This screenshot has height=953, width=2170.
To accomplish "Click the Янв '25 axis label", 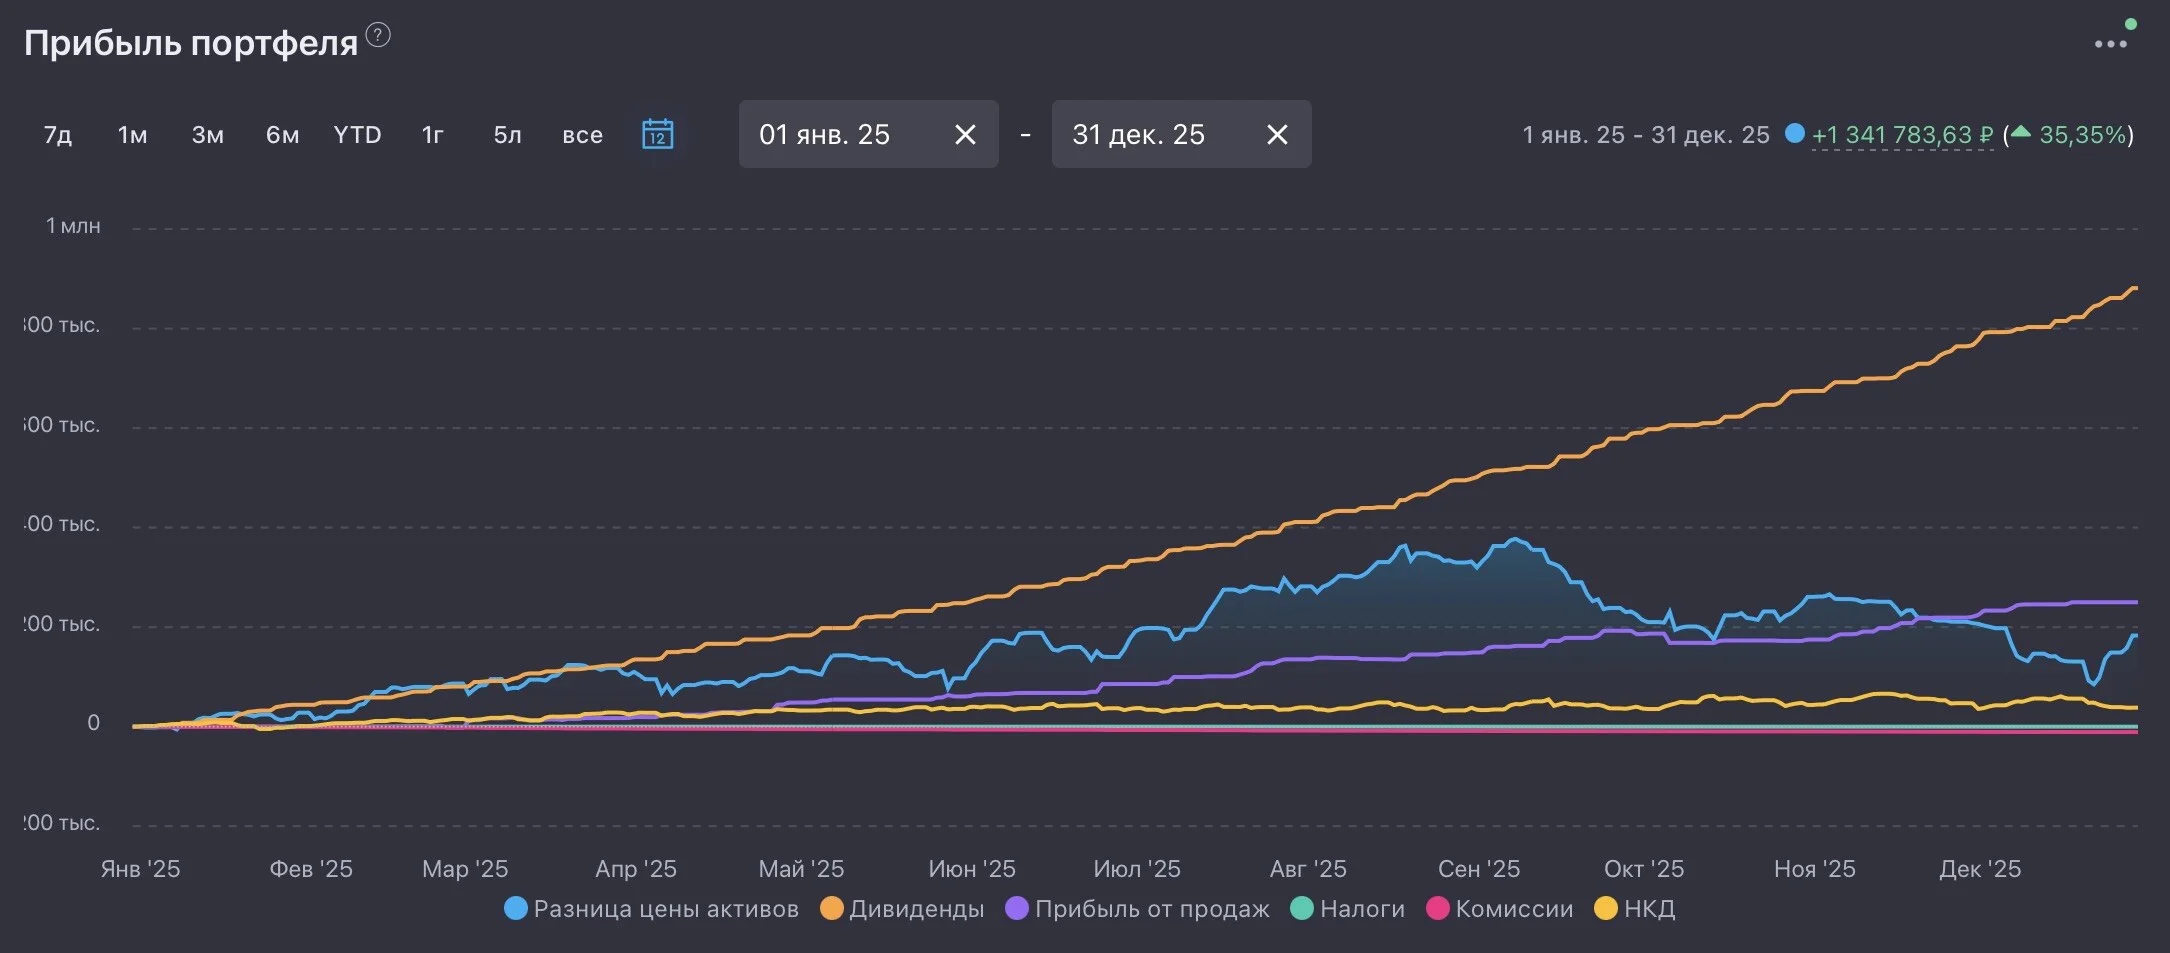I will pos(140,869).
